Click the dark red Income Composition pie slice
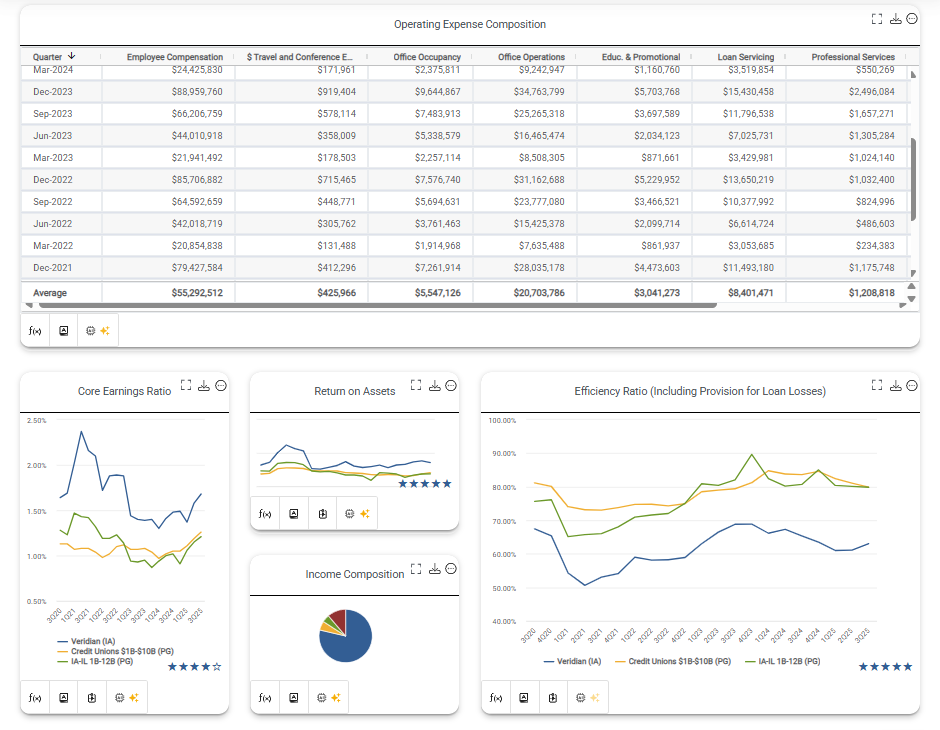This screenshot has width=940, height=730. point(339,620)
